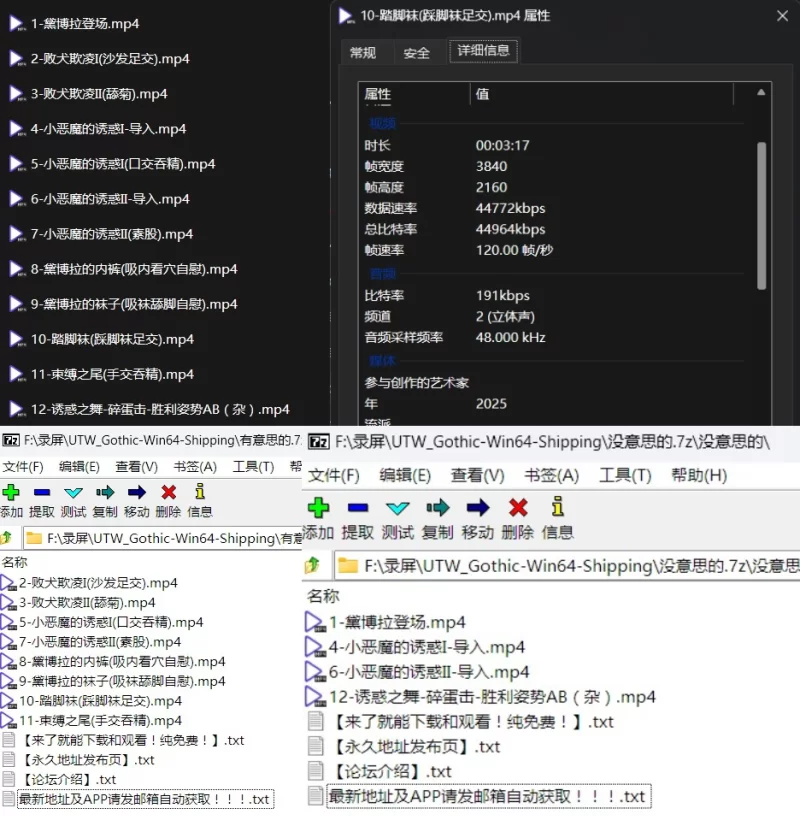Sort by the 名称 column header in right window

click(323, 596)
